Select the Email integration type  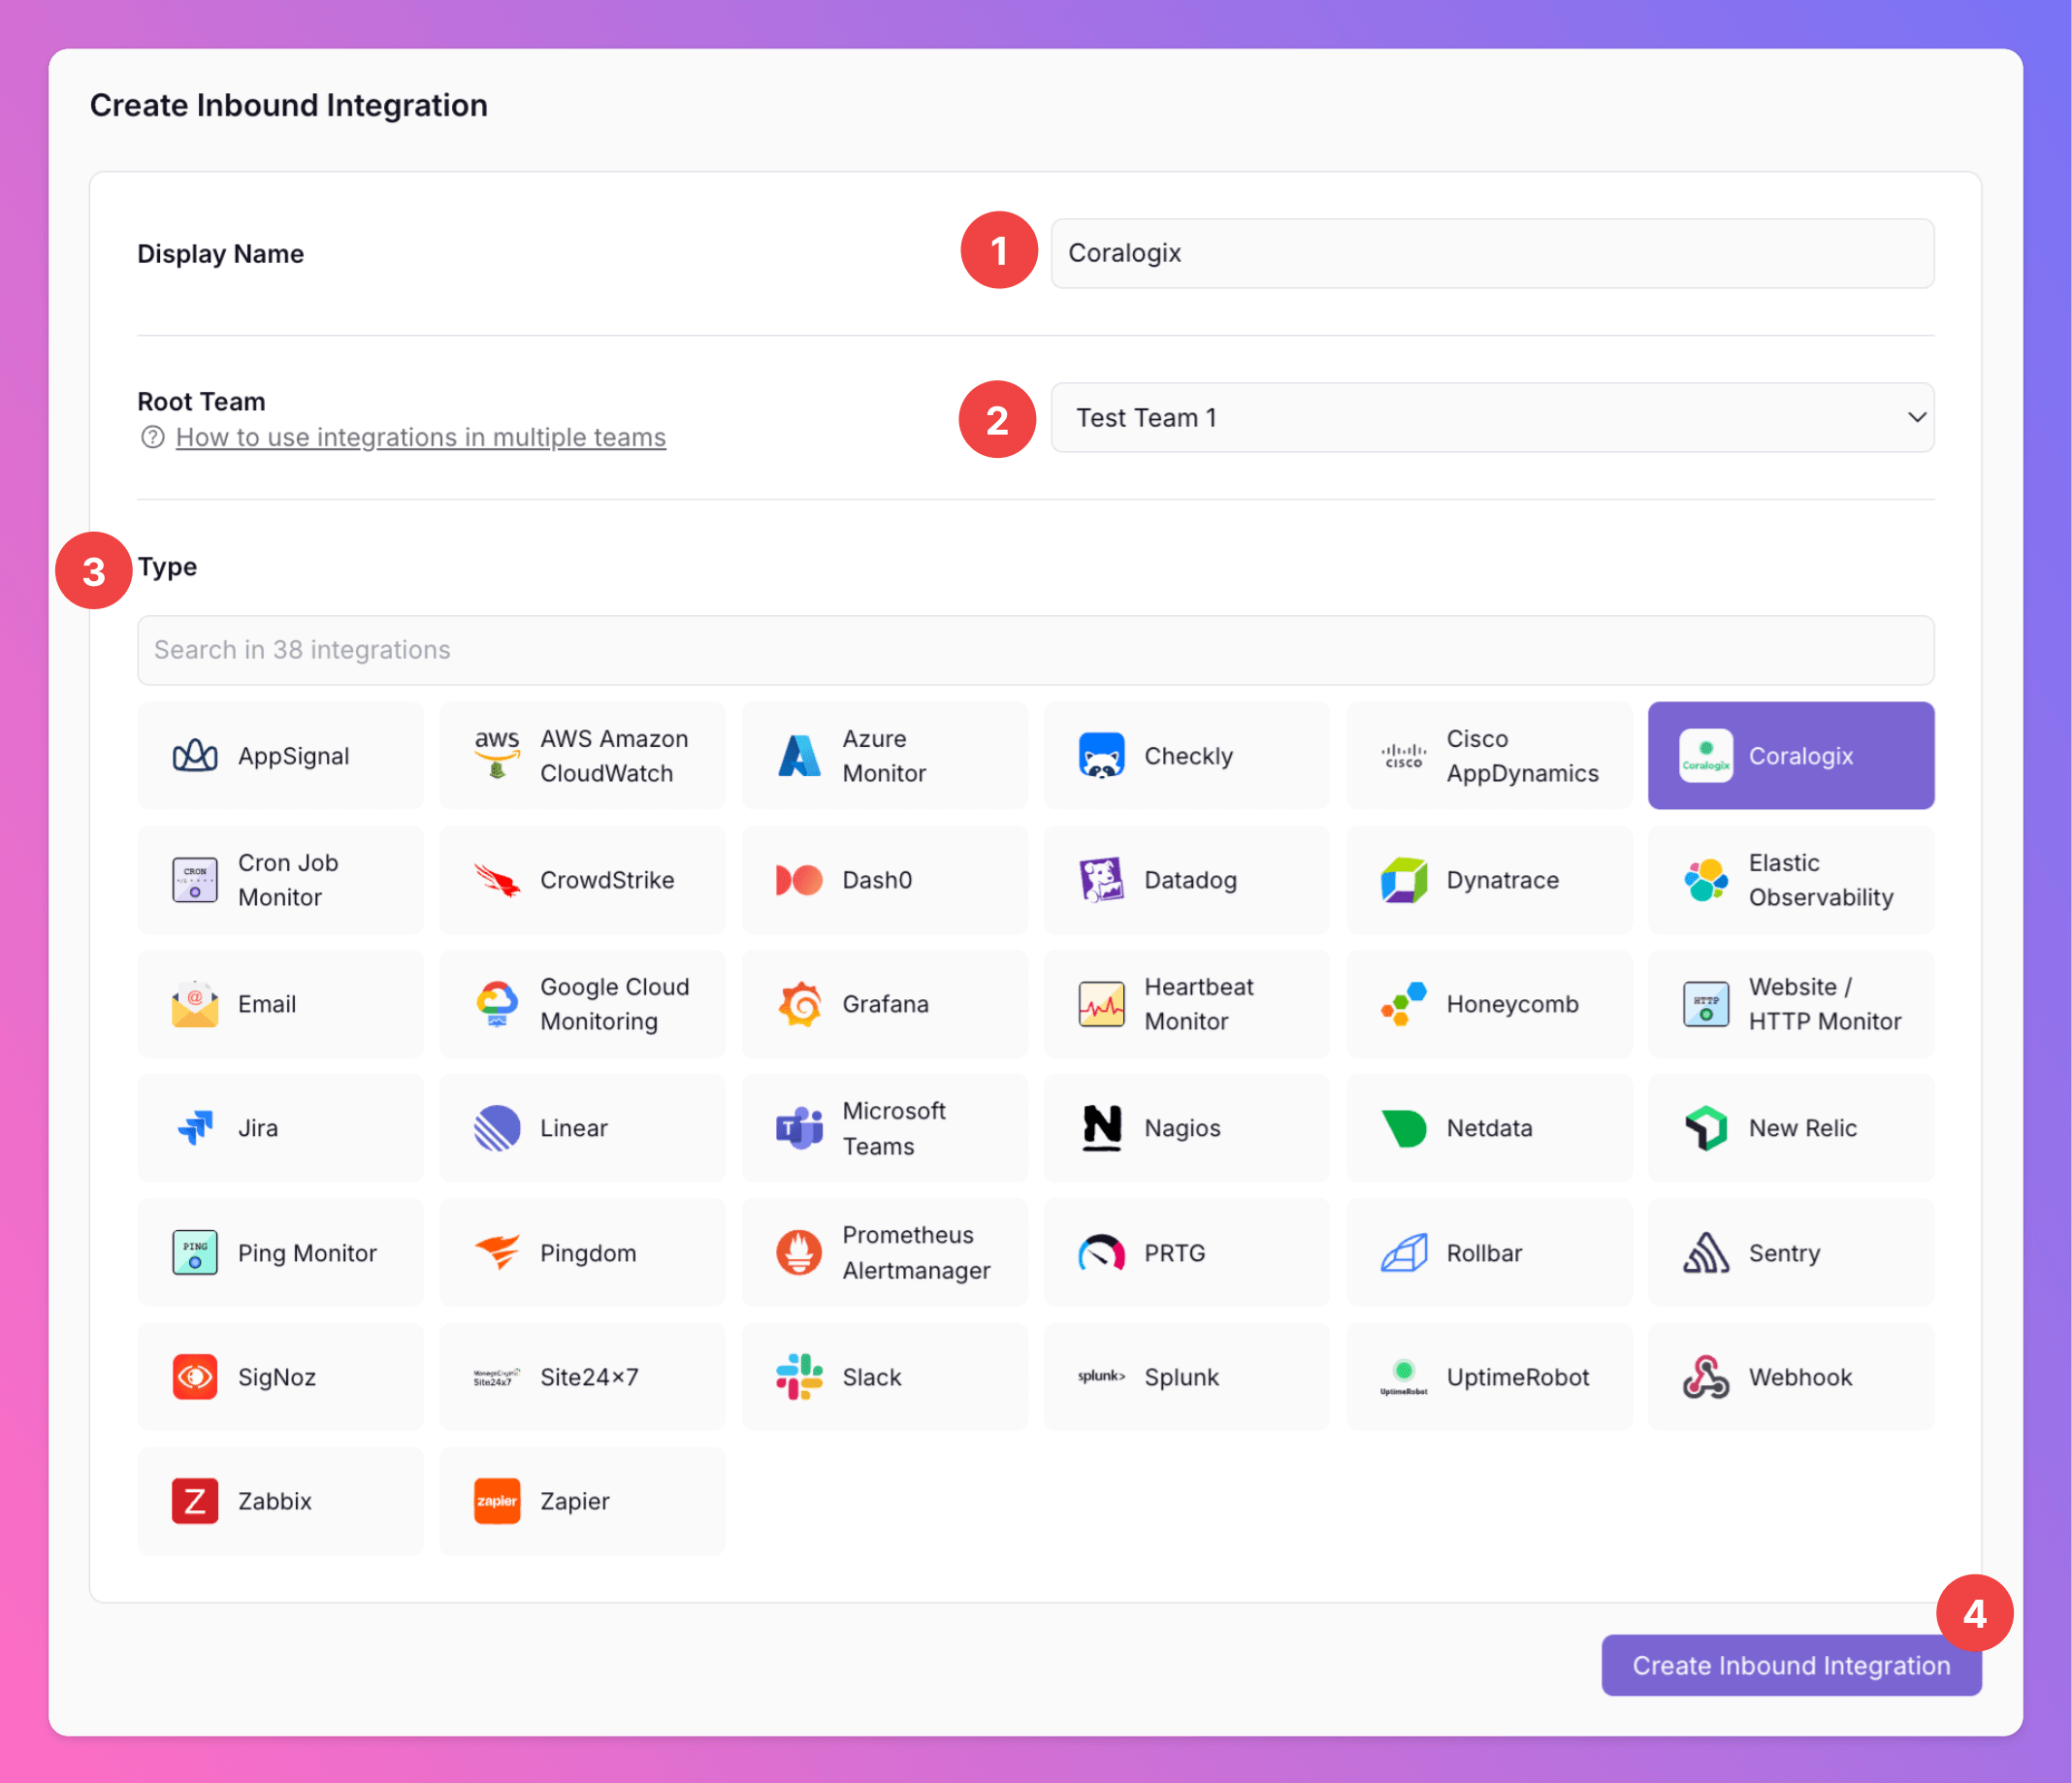280,1004
